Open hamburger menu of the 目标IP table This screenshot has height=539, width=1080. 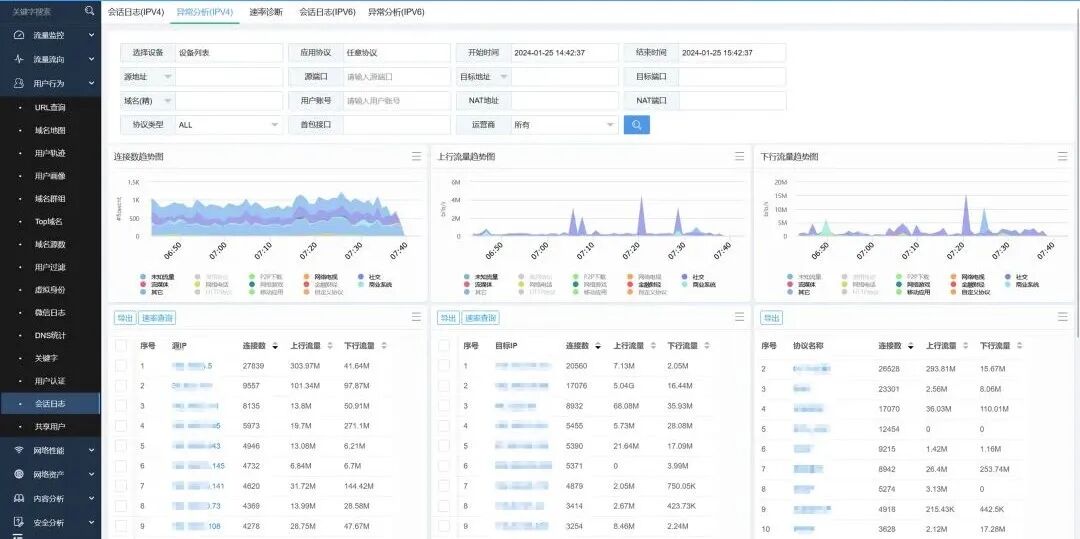(739, 317)
